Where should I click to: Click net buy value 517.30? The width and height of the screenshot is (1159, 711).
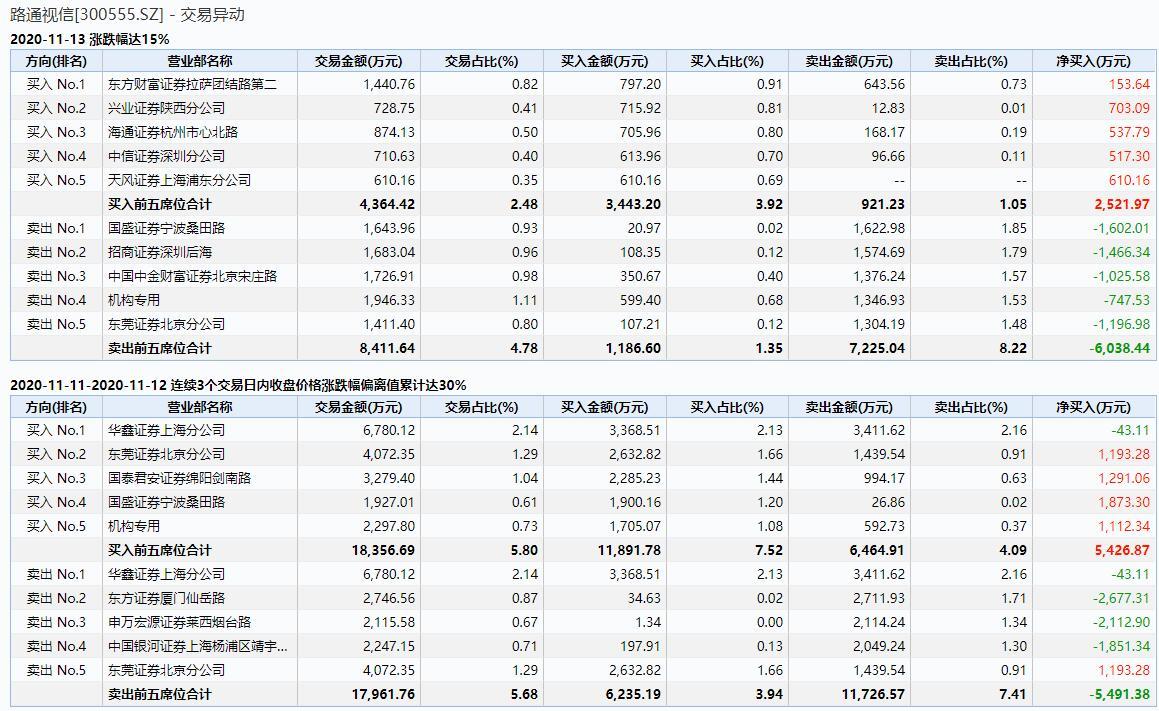[1129, 156]
